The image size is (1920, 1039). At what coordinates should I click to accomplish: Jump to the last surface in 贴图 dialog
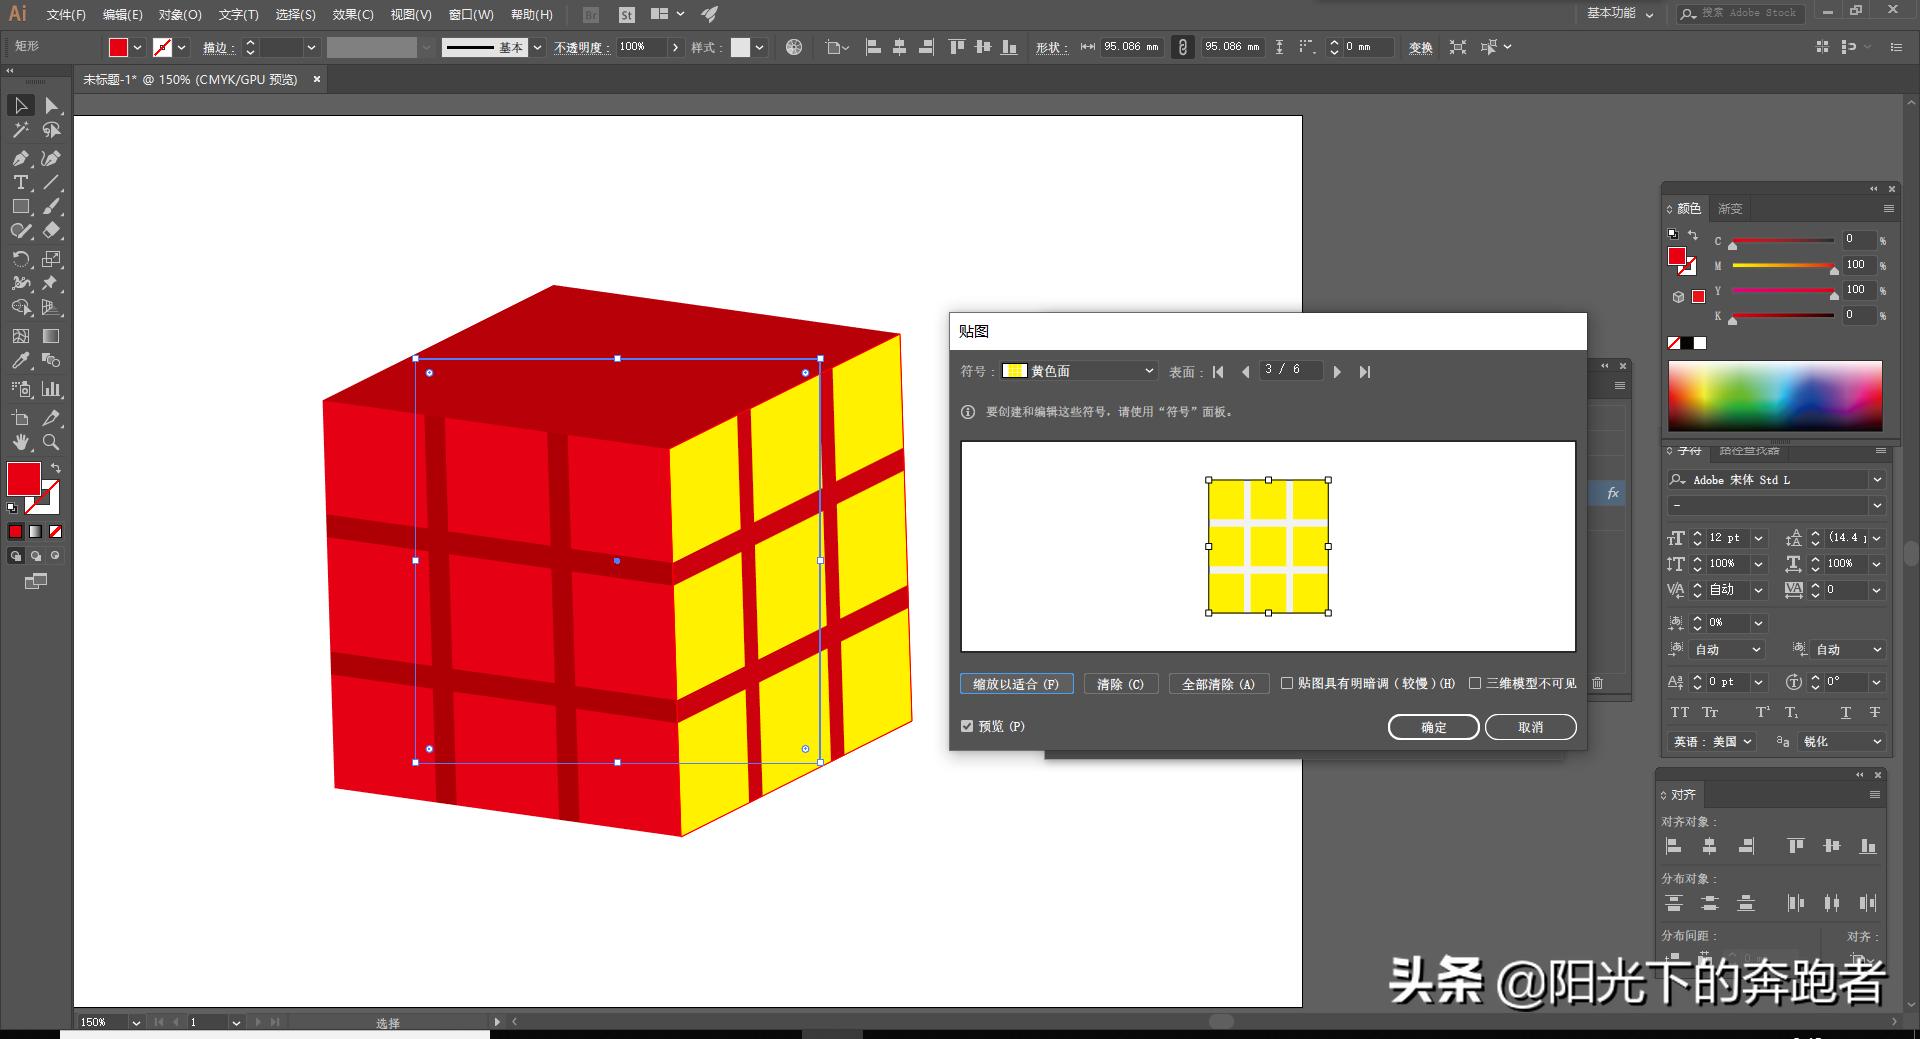1364,371
